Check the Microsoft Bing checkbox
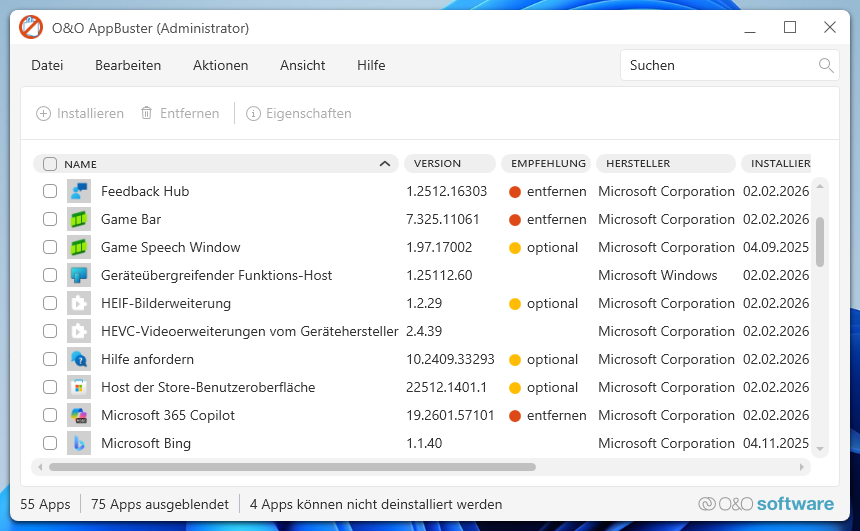The image size is (860, 531). tap(50, 443)
